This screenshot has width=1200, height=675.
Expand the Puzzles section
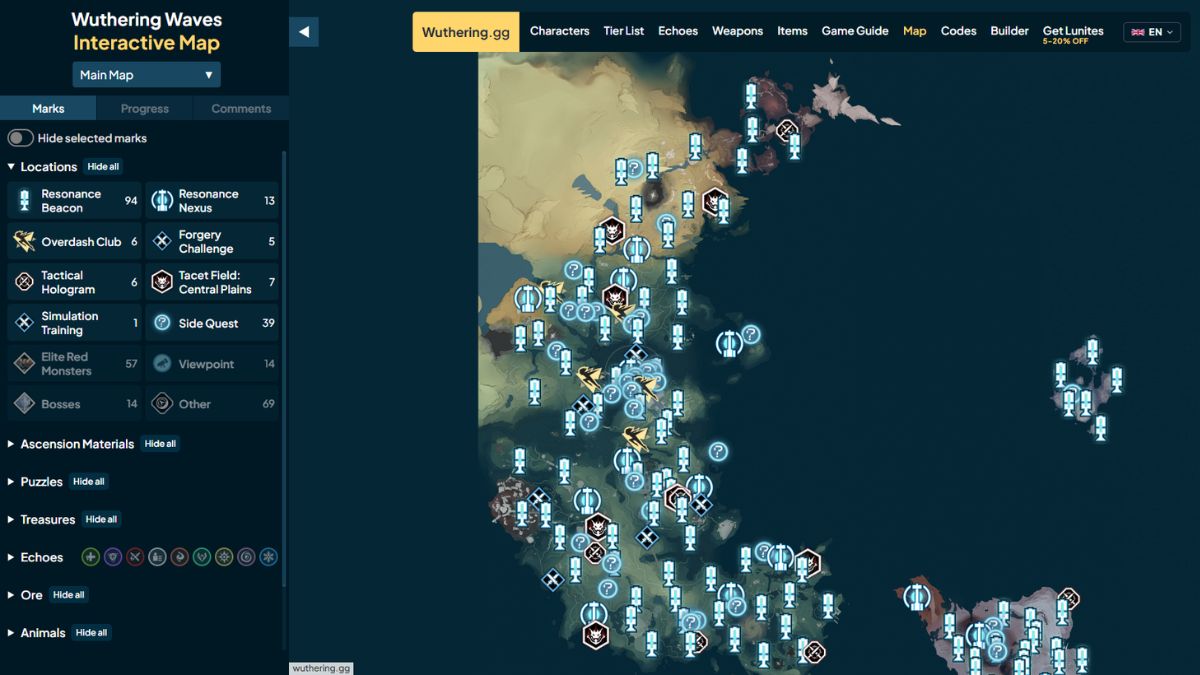pyautogui.click(x=35, y=482)
